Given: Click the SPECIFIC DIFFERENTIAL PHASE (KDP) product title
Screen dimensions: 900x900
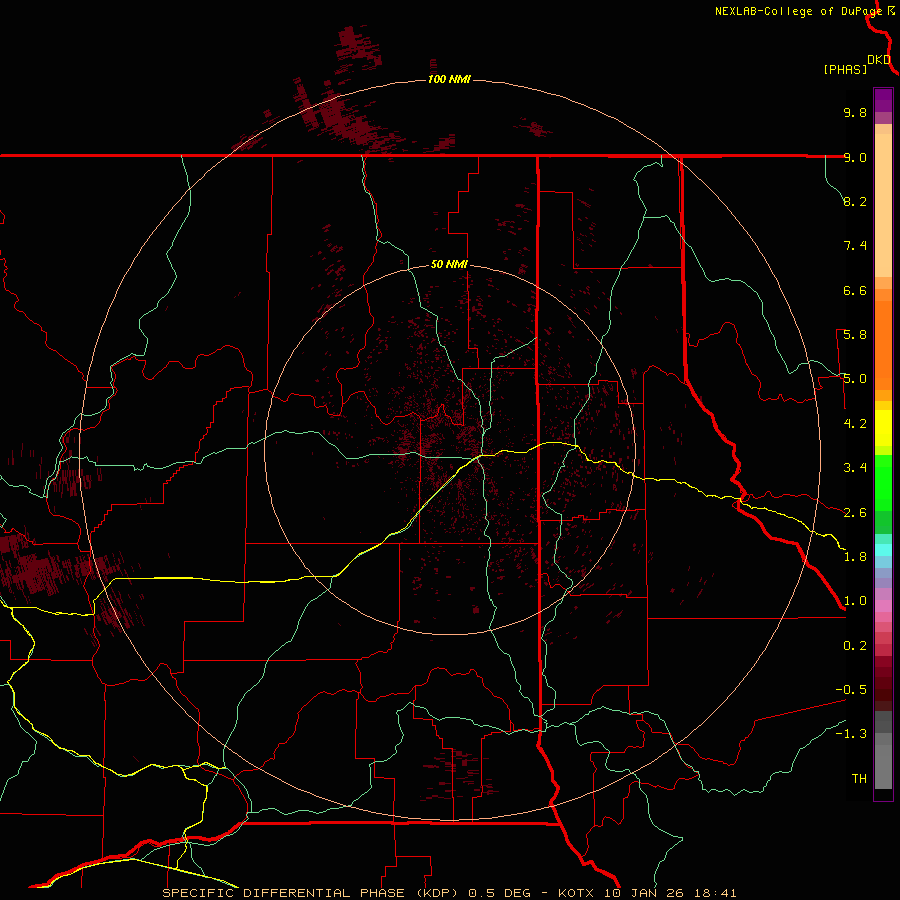Looking at the screenshot, I should coord(312,893).
